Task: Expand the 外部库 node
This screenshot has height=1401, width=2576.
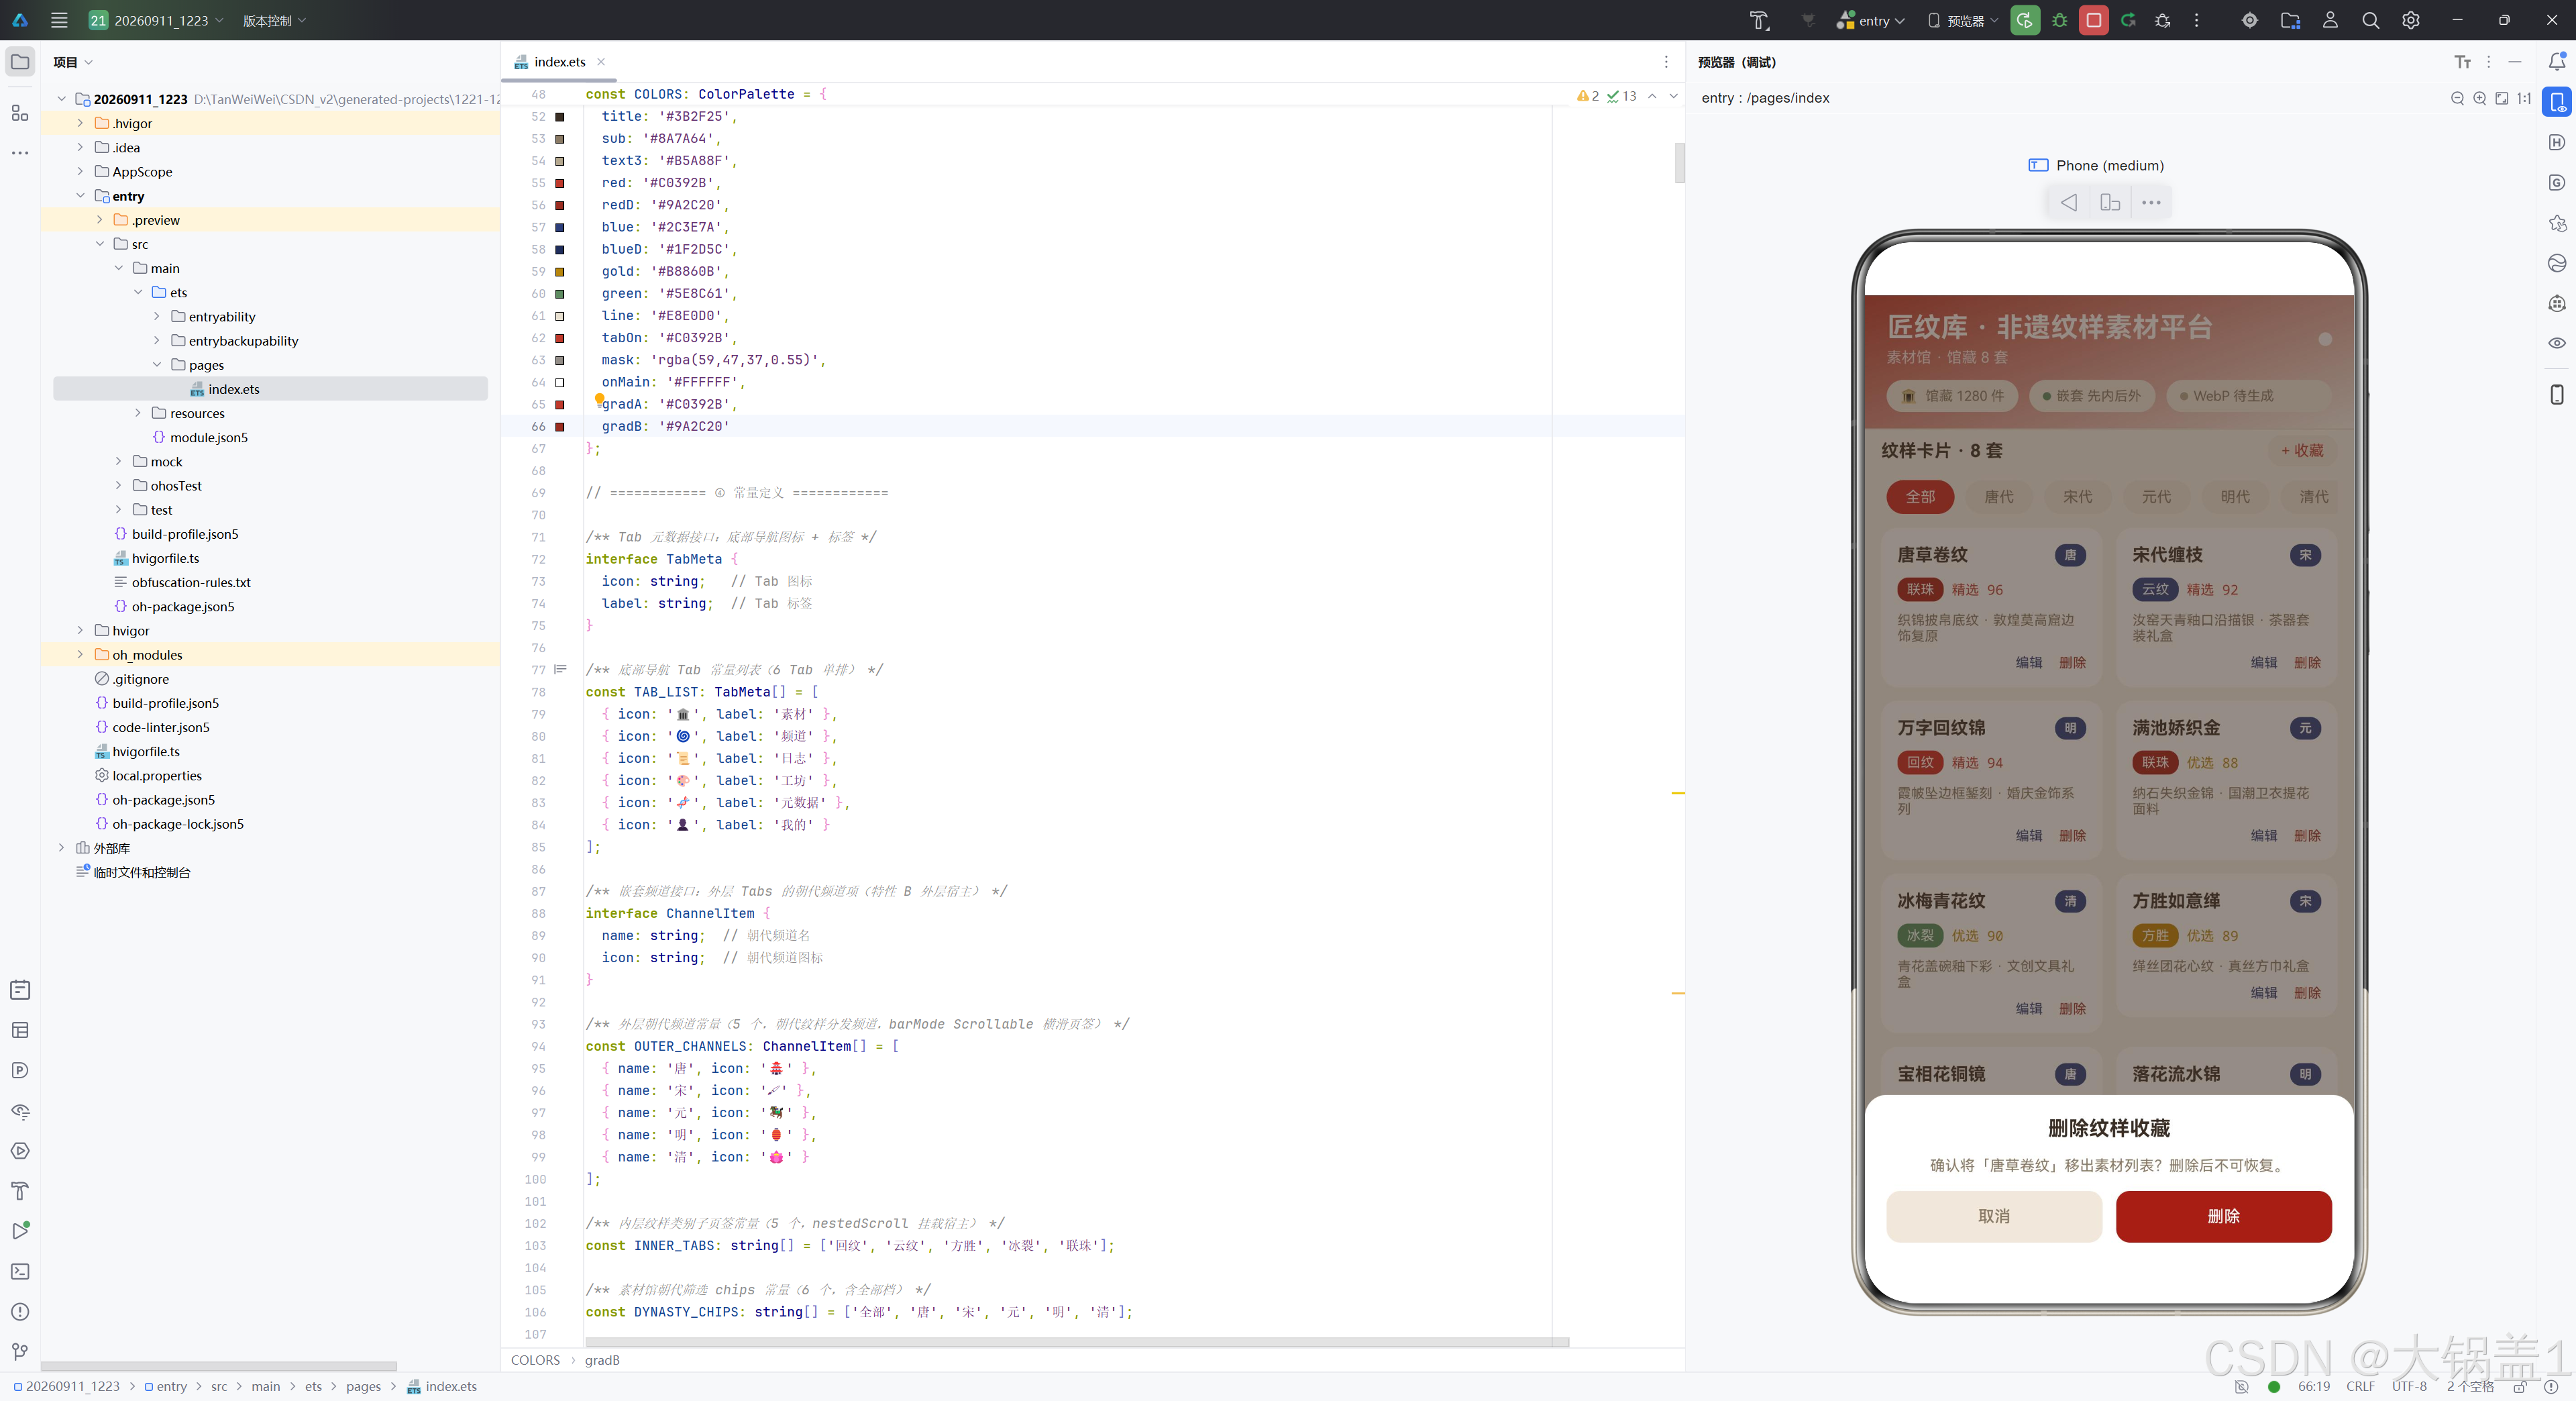Action: point(61,848)
